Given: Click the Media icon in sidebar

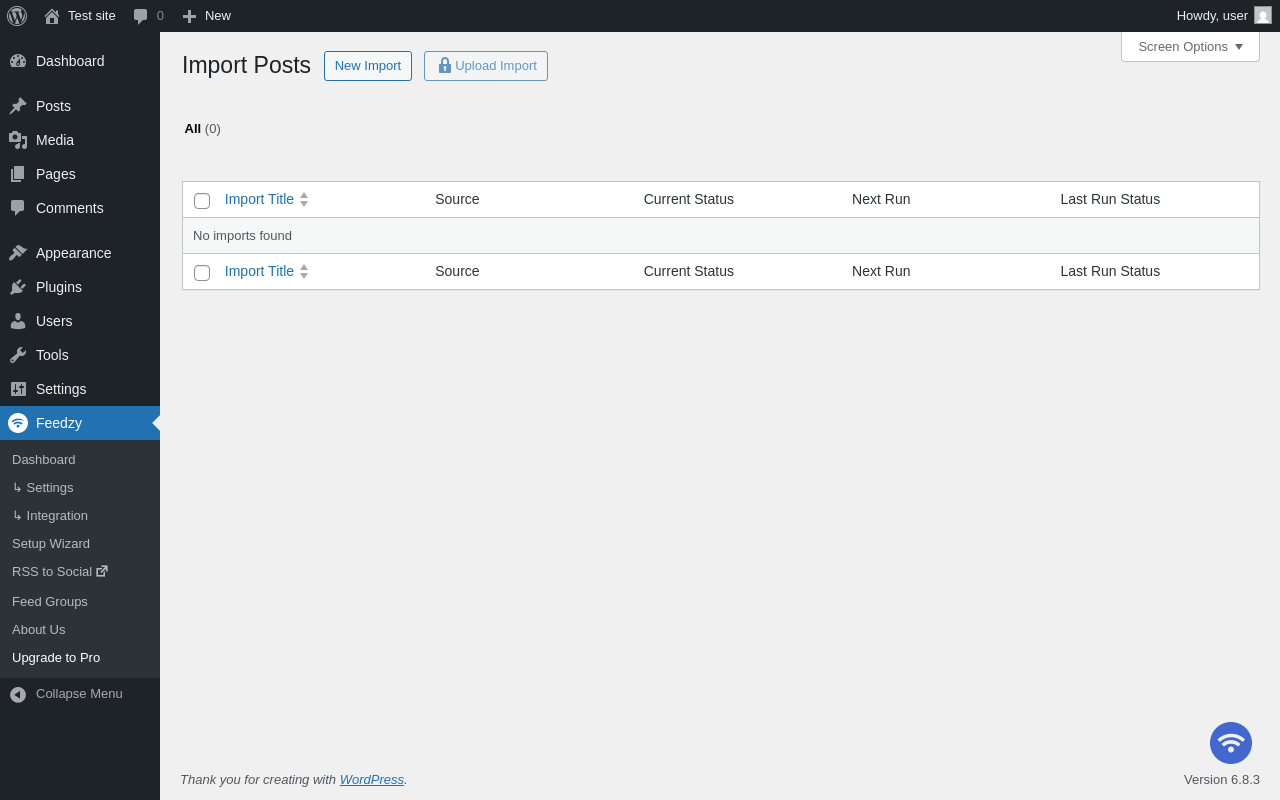Looking at the screenshot, I should (18, 140).
